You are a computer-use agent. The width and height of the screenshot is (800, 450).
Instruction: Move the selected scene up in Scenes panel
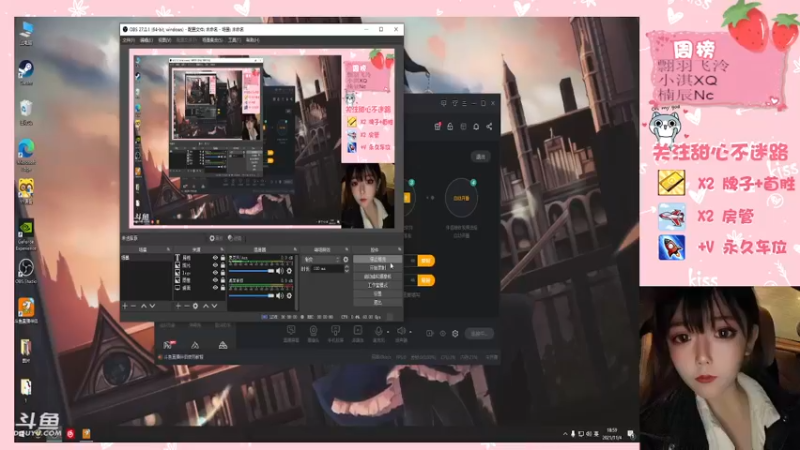143,306
